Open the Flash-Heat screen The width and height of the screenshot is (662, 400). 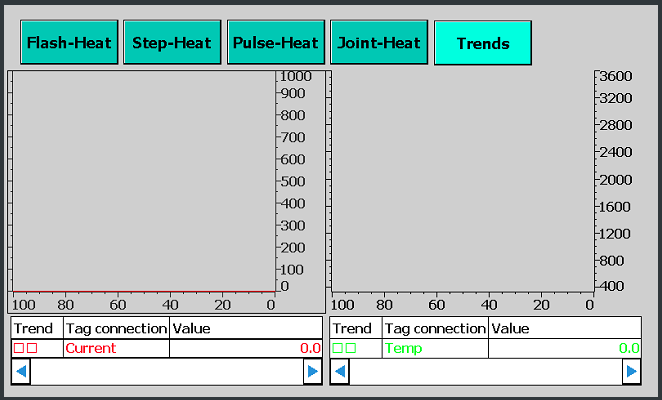tap(69, 43)
